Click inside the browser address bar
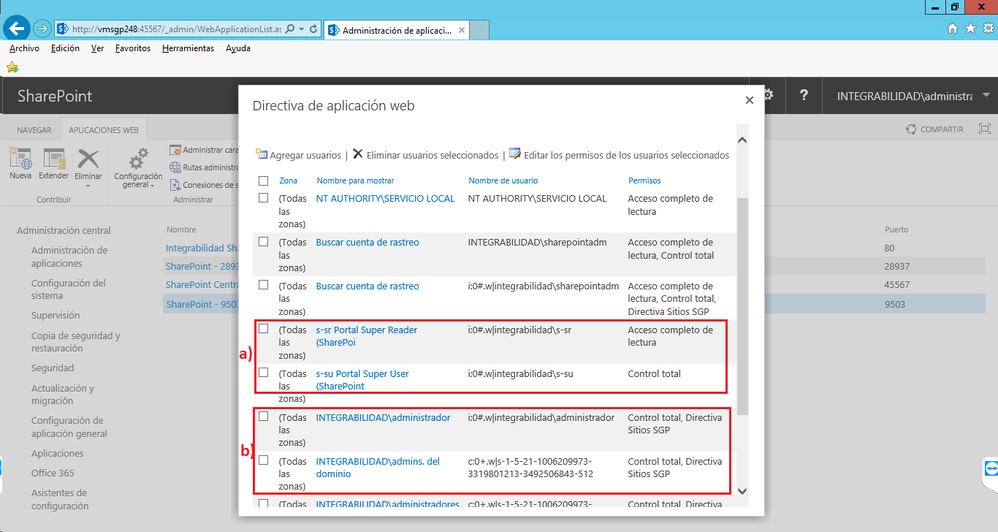 (176, 29)
